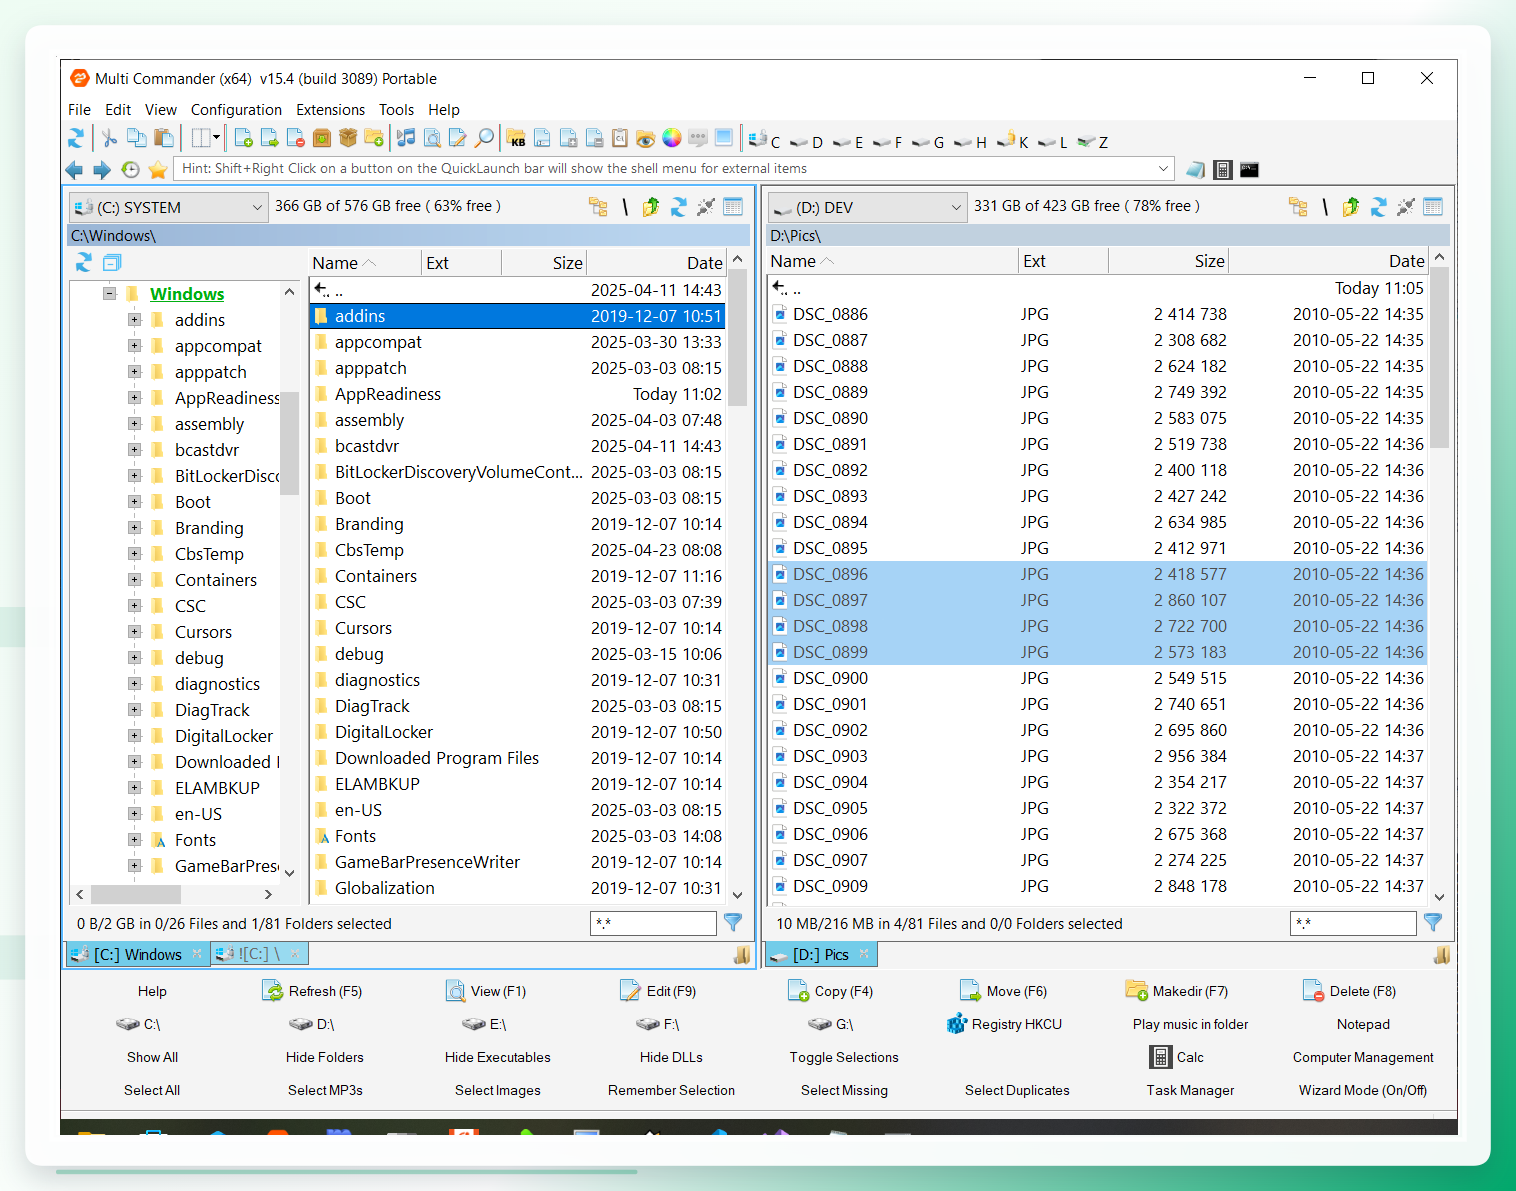Open the Favorites star icon

[157, 169]
